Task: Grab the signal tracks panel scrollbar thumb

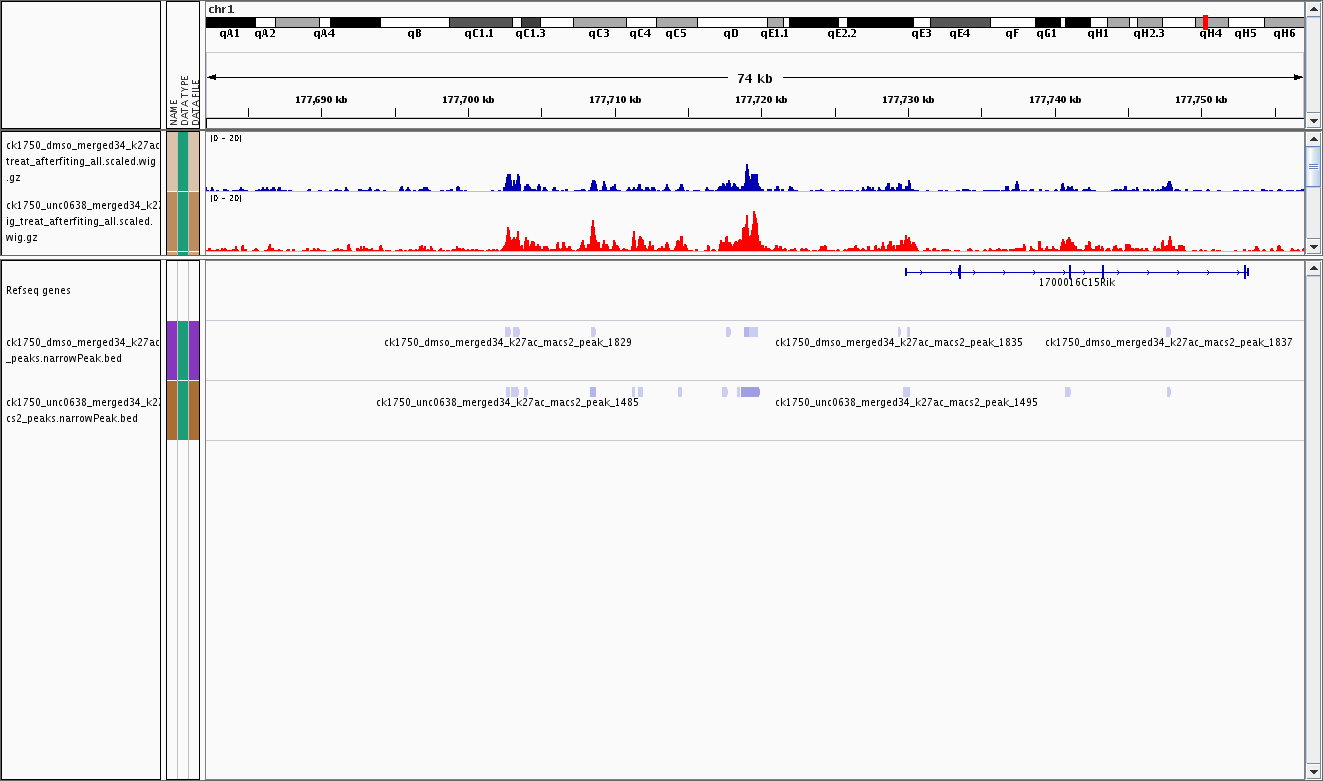Action: (x=1313, y=167)
